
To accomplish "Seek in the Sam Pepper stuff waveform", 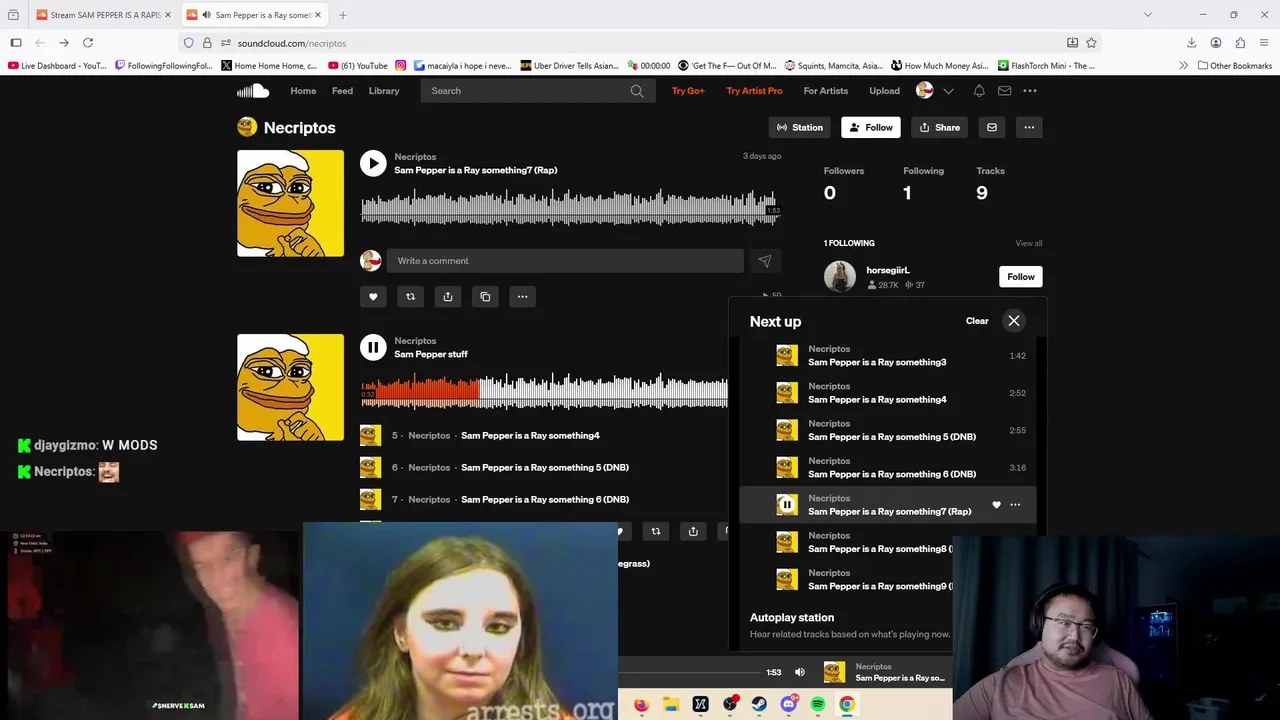I will pos(544,391).
